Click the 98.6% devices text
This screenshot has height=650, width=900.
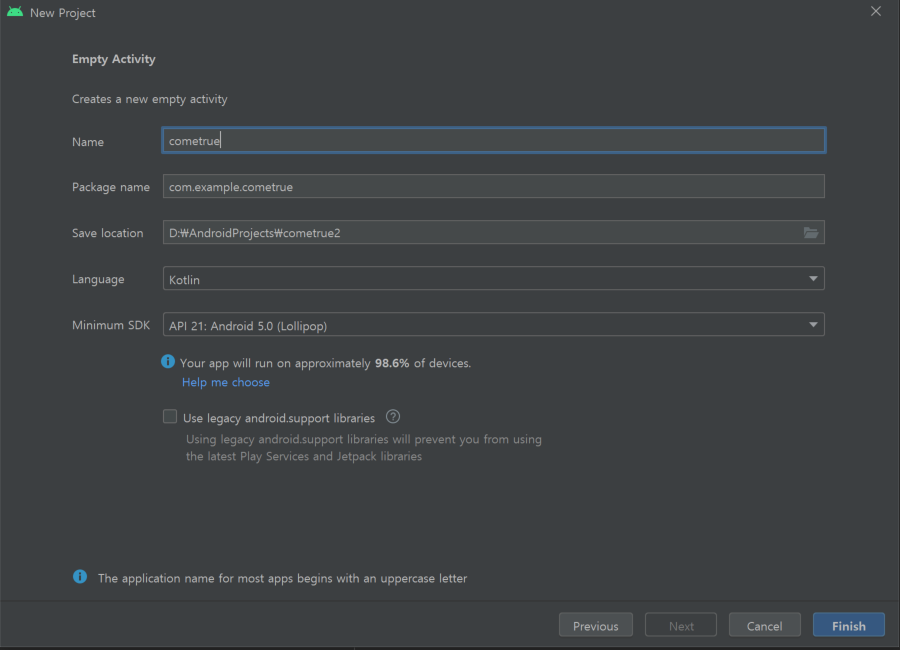pyautogui.click(x=325, y=363)
